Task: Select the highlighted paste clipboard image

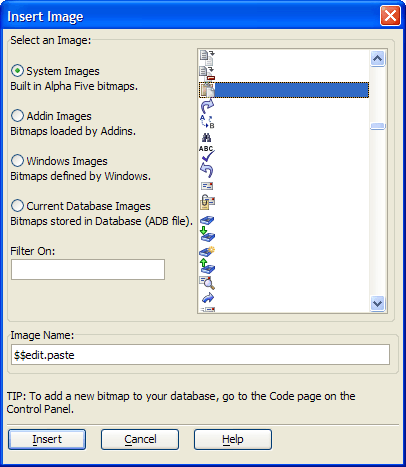Action: 284,90
